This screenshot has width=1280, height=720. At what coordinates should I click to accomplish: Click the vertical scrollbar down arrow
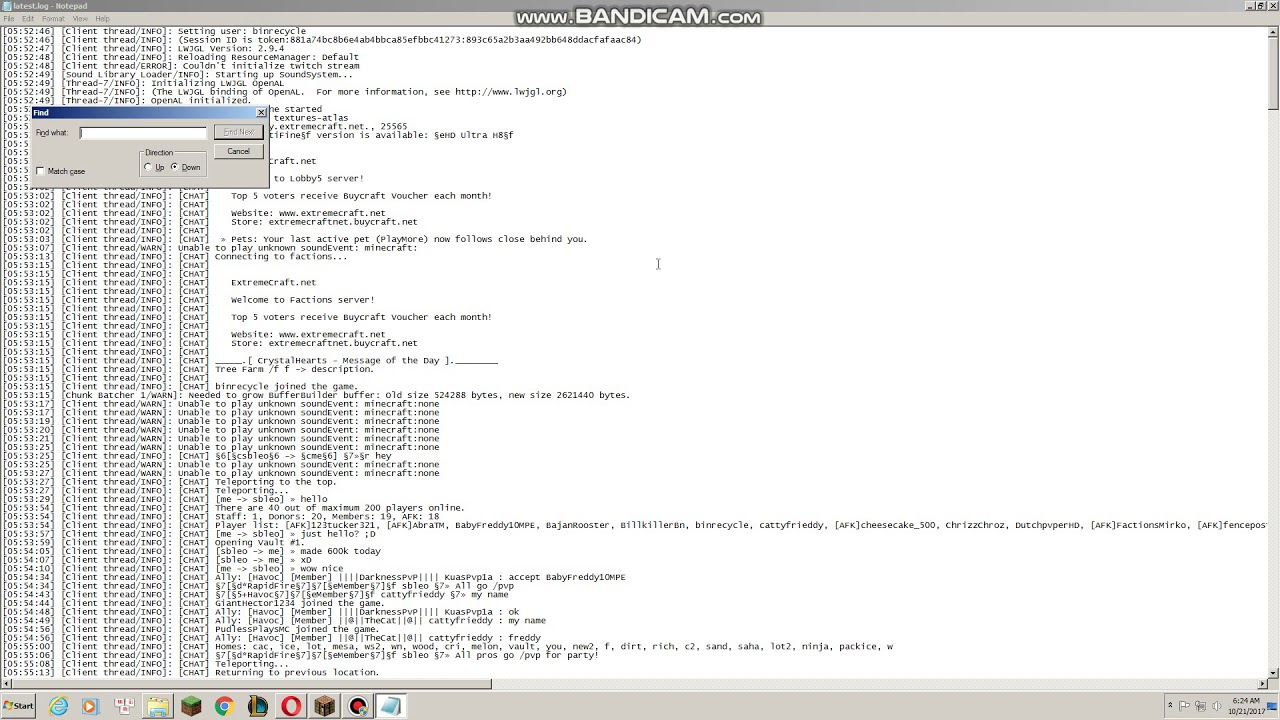click(x=1273, y=671)
